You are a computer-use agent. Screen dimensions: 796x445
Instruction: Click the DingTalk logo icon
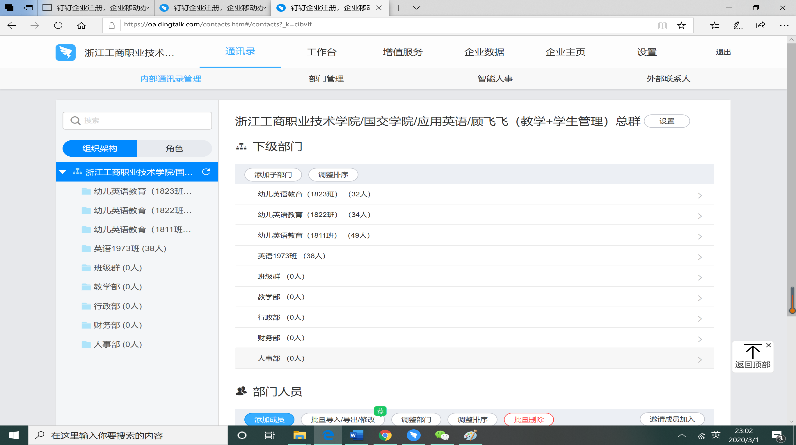pos(65,52)
